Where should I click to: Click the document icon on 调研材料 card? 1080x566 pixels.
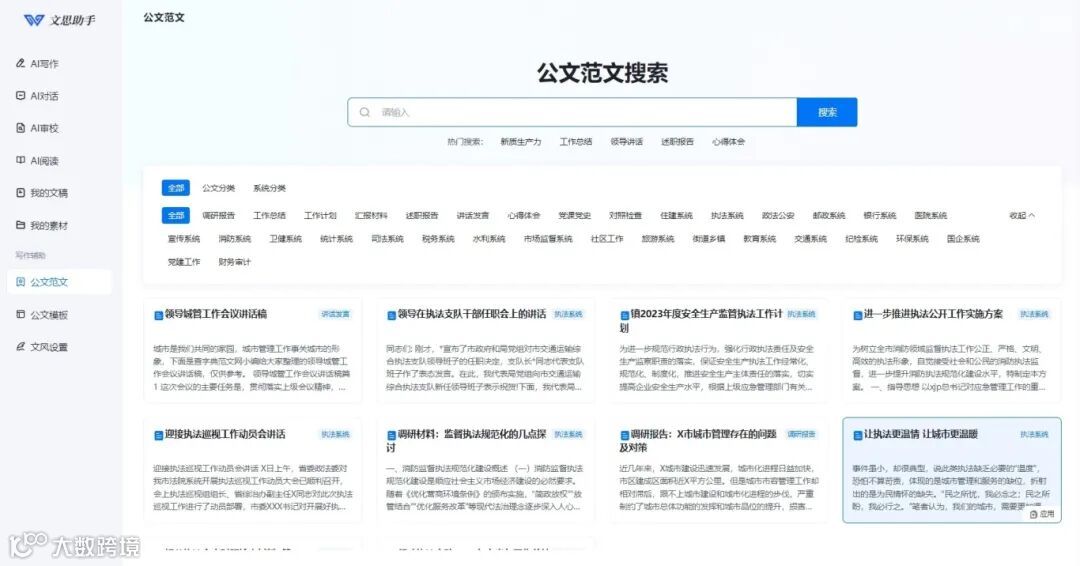391,435
